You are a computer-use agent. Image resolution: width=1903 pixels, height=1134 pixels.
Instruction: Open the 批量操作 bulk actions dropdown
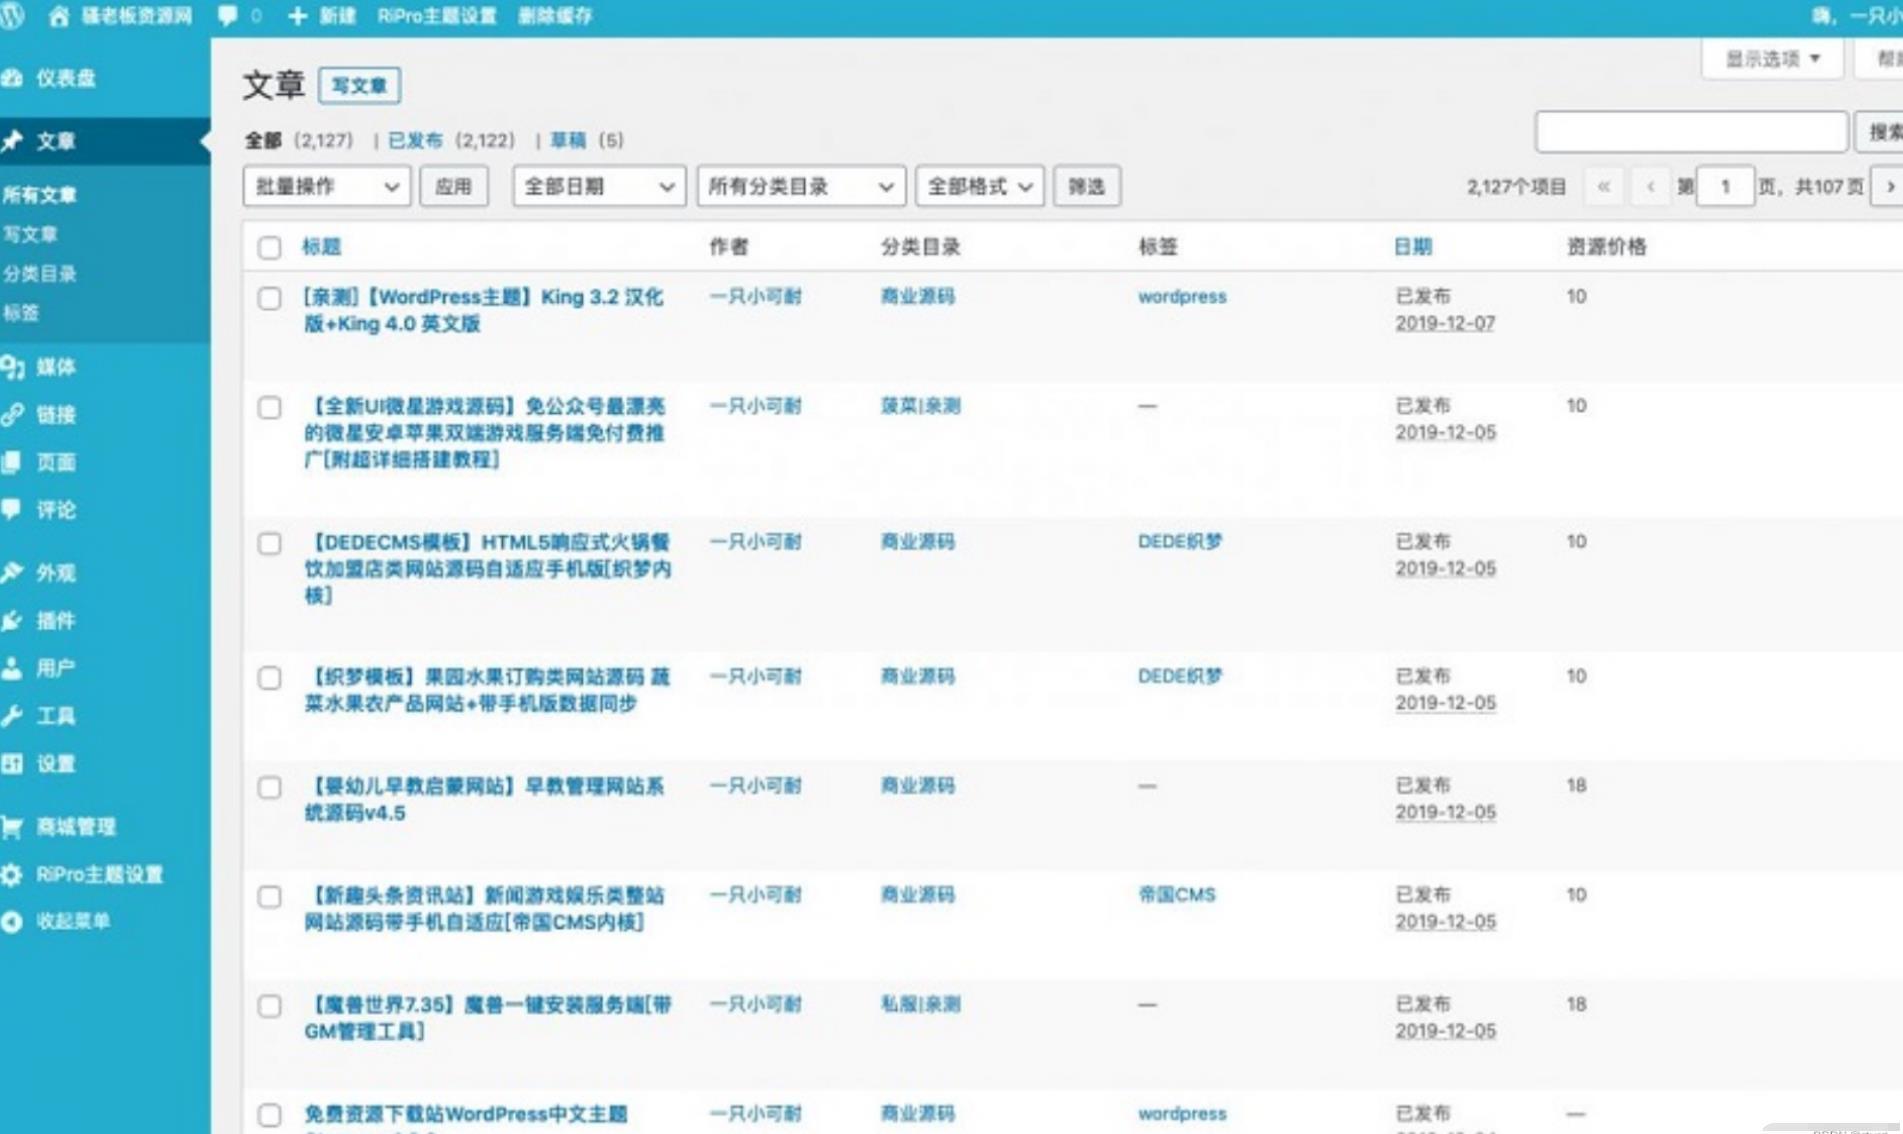326,186
